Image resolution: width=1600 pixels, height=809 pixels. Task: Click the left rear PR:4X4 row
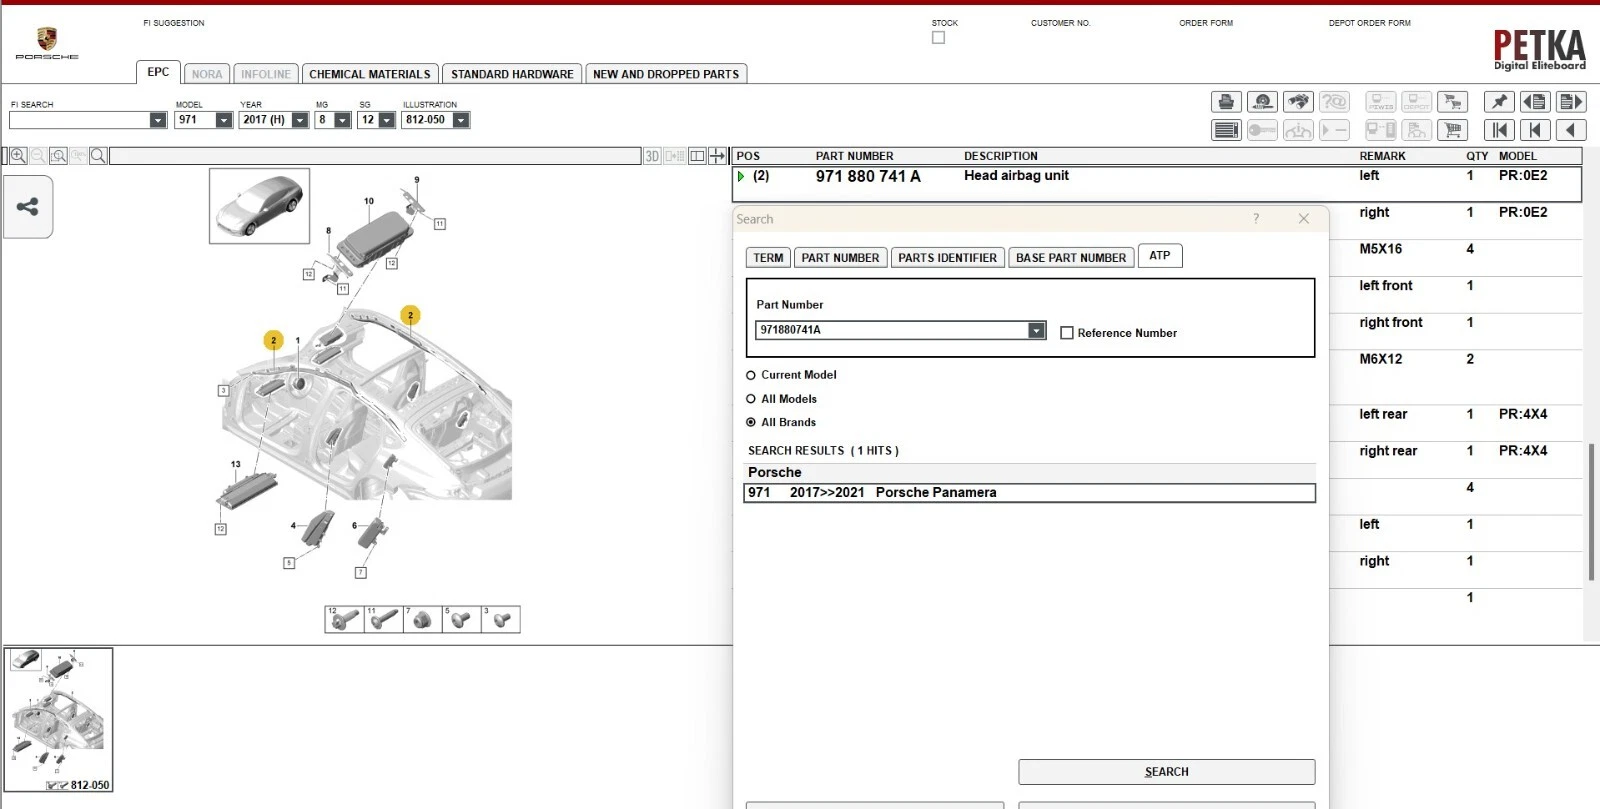(1455, 422)
